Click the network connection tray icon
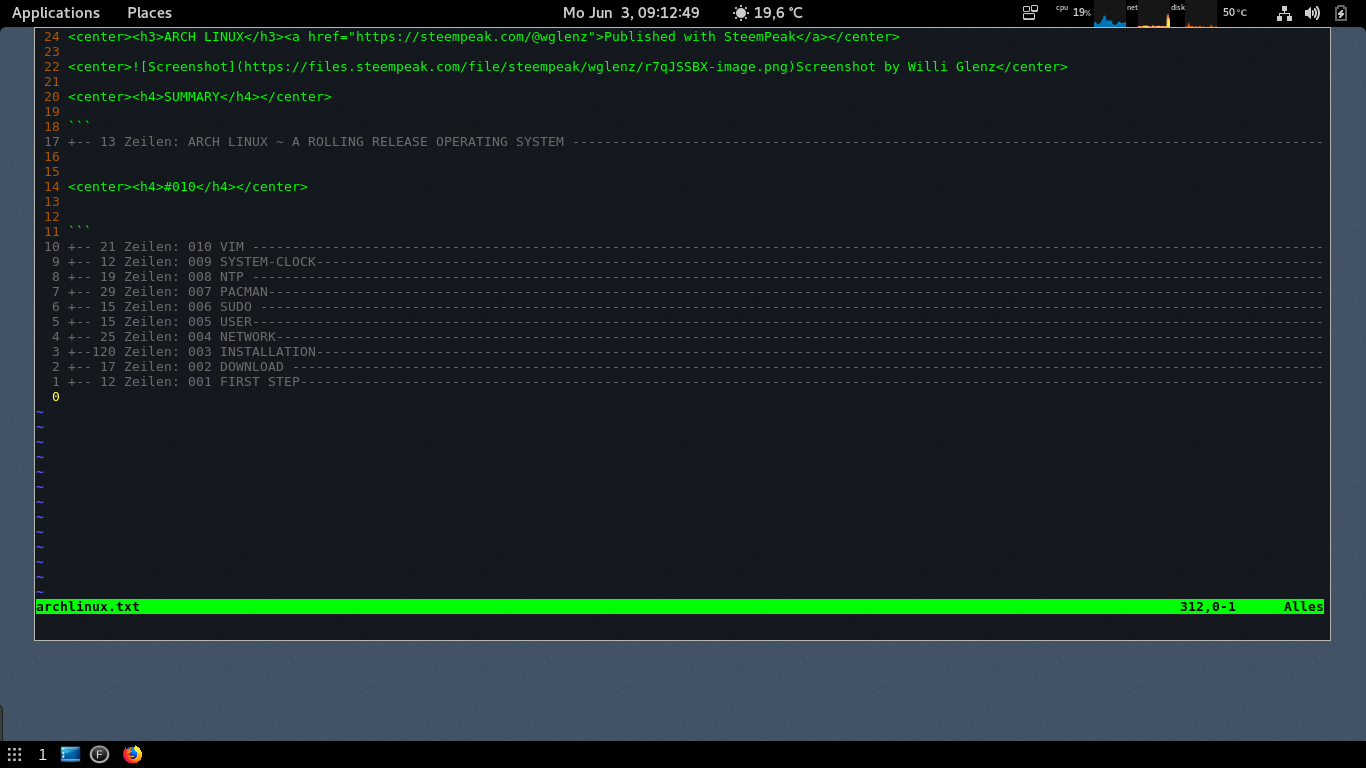1366x768 pixels. tap(1284, 13)
